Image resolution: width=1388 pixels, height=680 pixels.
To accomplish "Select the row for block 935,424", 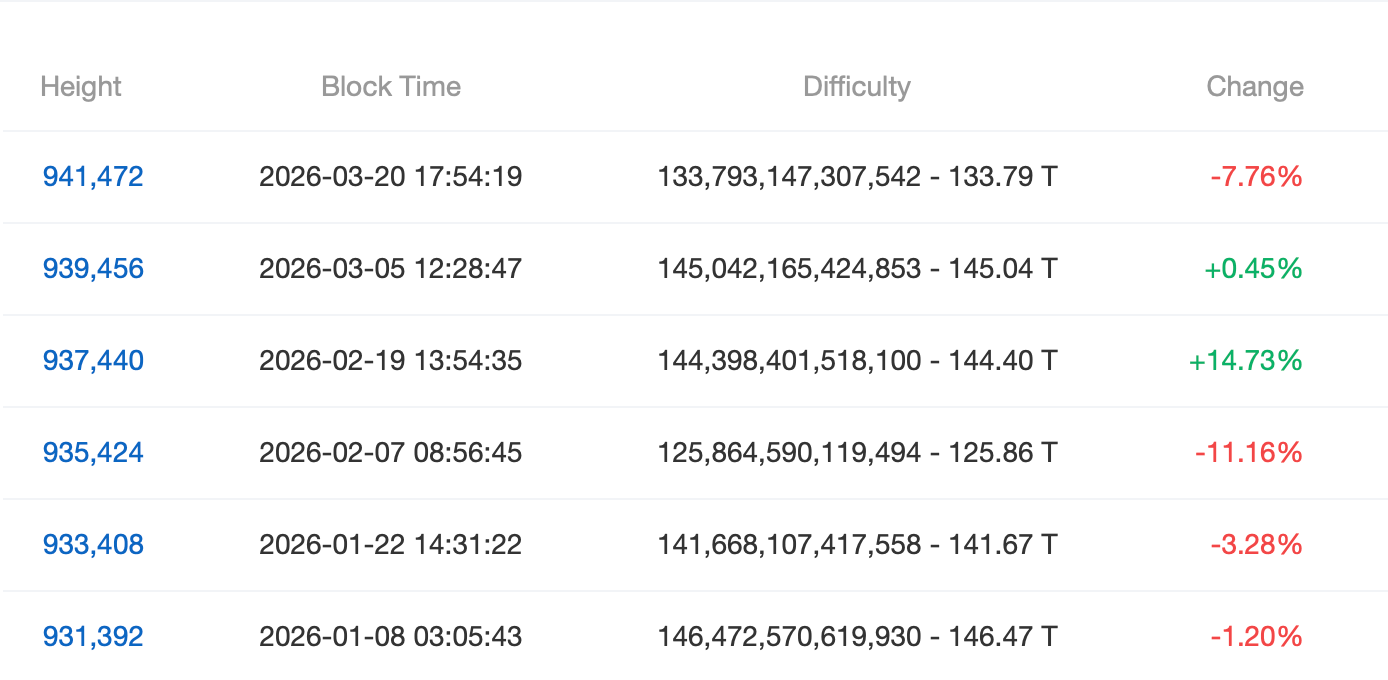I will [x=694, y=452].
